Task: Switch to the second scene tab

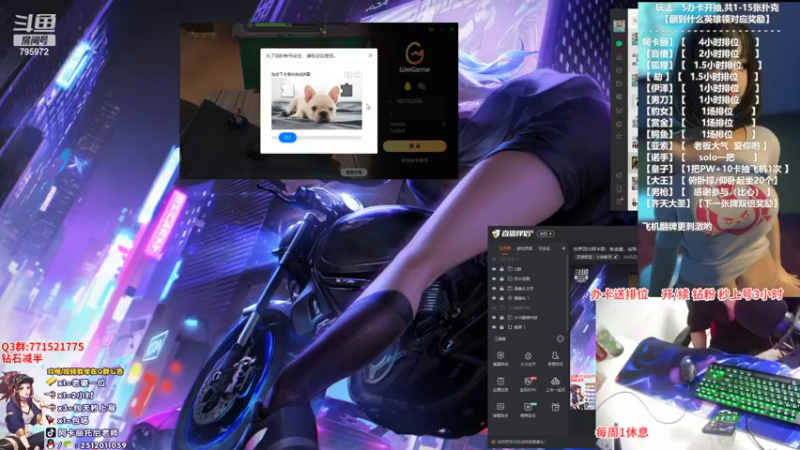Action: tap(524, 248)
